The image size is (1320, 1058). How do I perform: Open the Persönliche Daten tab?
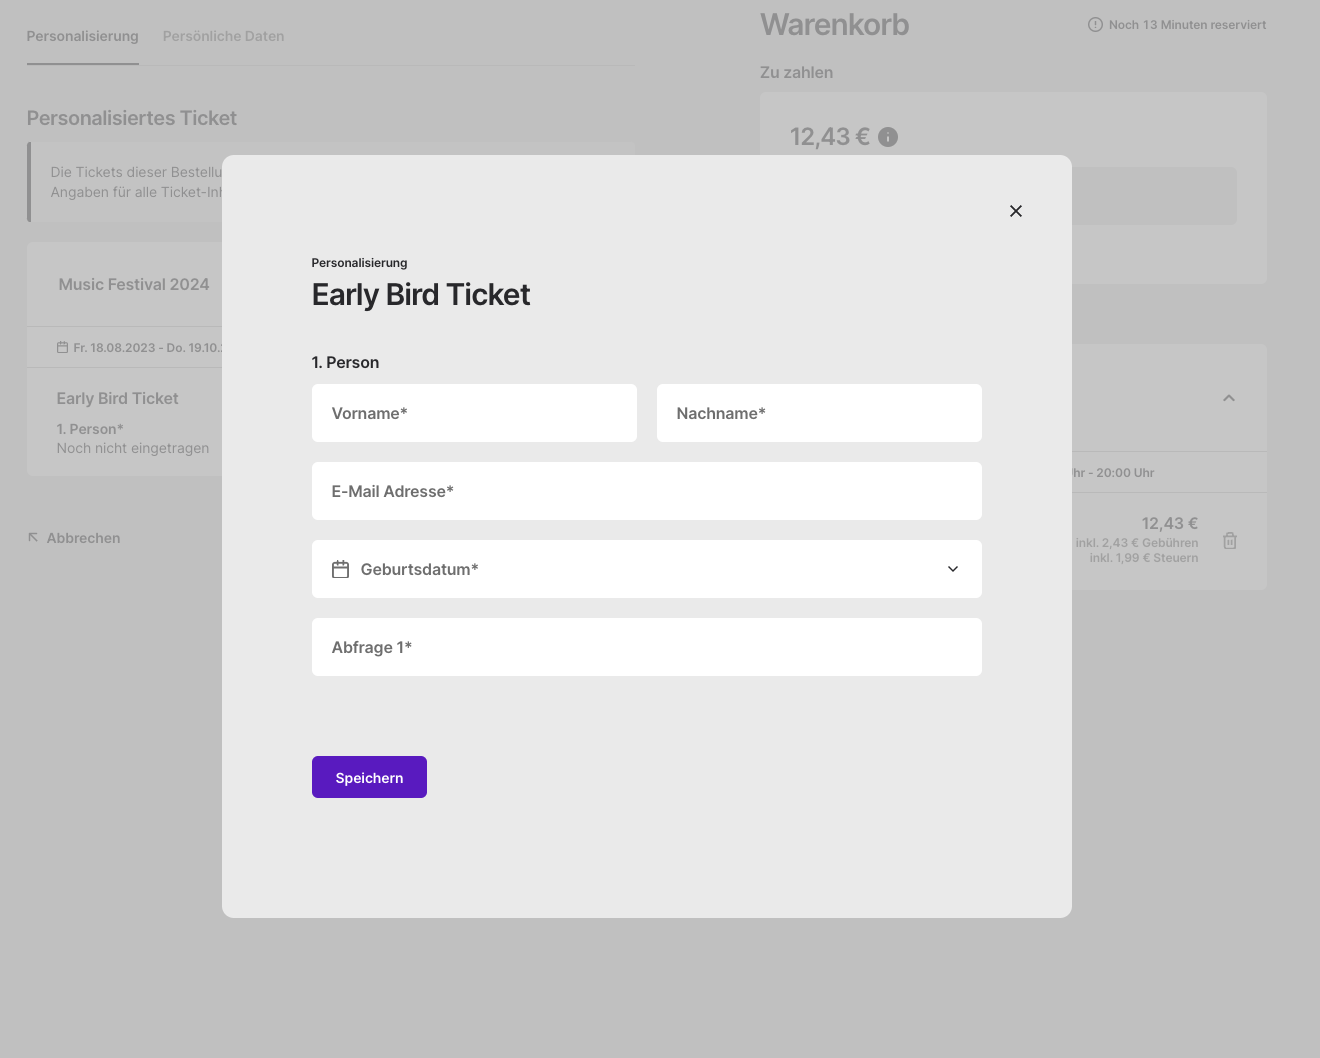click(223, 36)
